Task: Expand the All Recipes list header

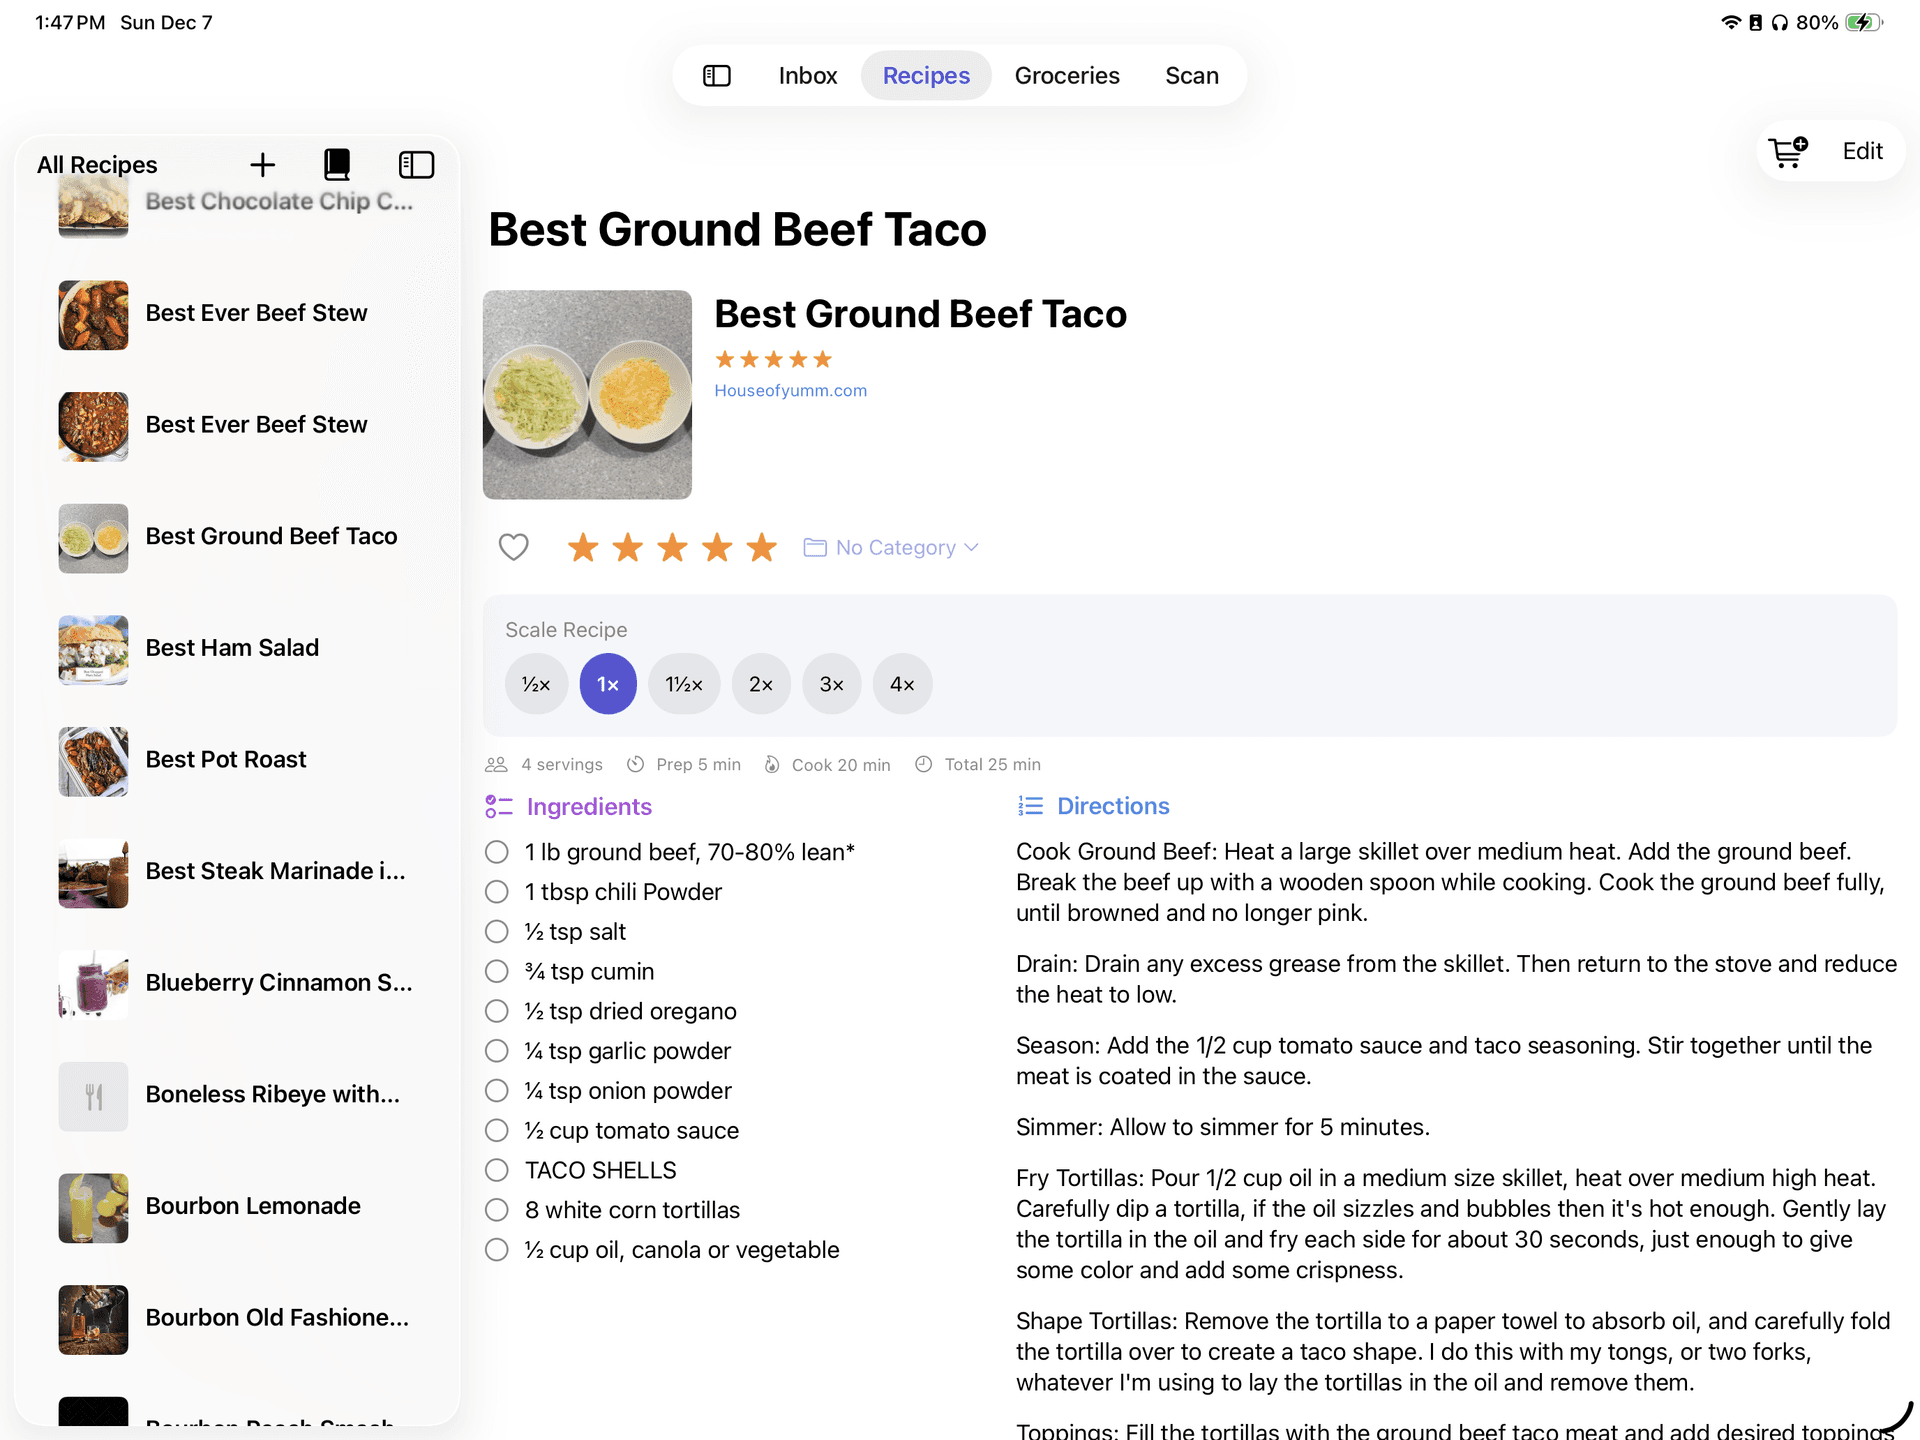Action: pos(96,164)
